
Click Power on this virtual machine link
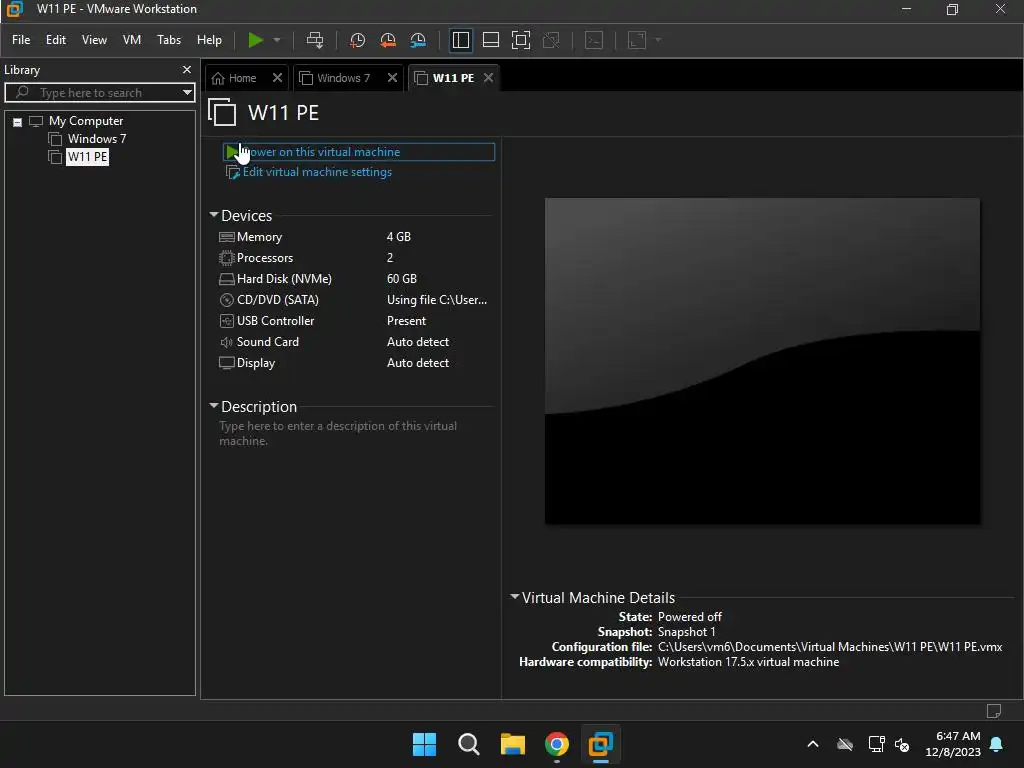tap(359, 152)
